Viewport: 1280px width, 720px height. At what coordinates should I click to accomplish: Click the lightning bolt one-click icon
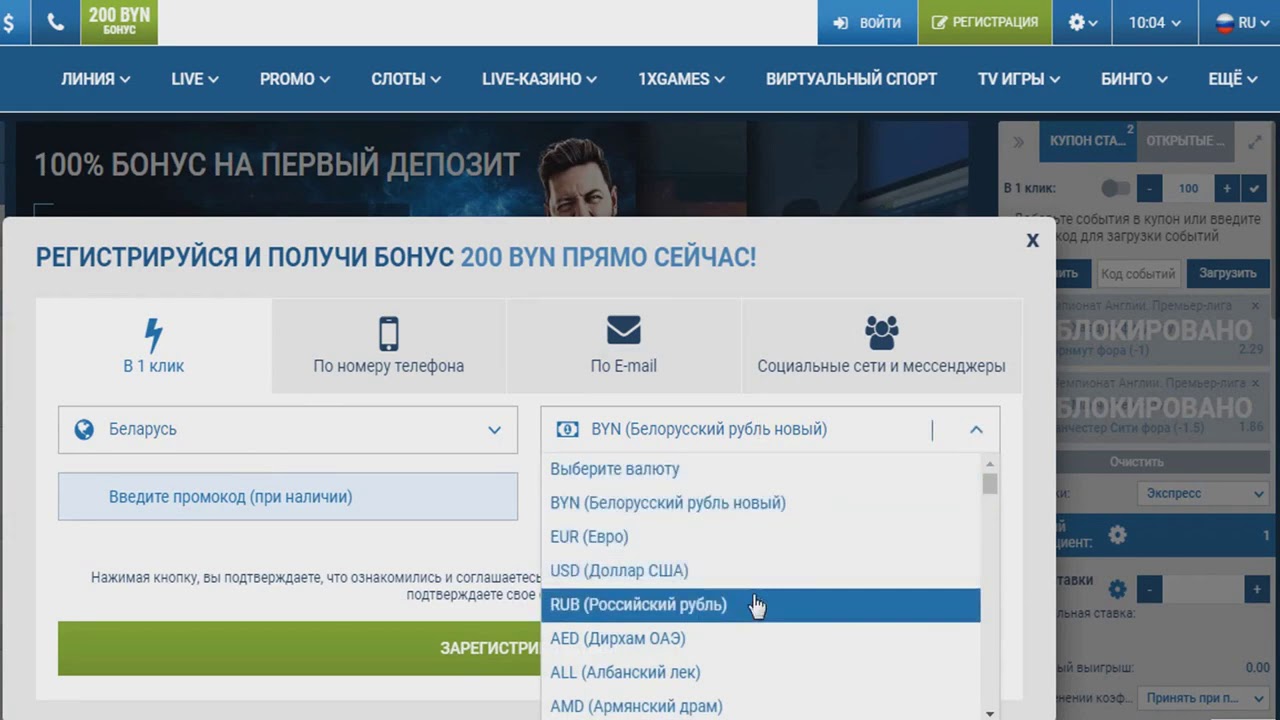154,334
